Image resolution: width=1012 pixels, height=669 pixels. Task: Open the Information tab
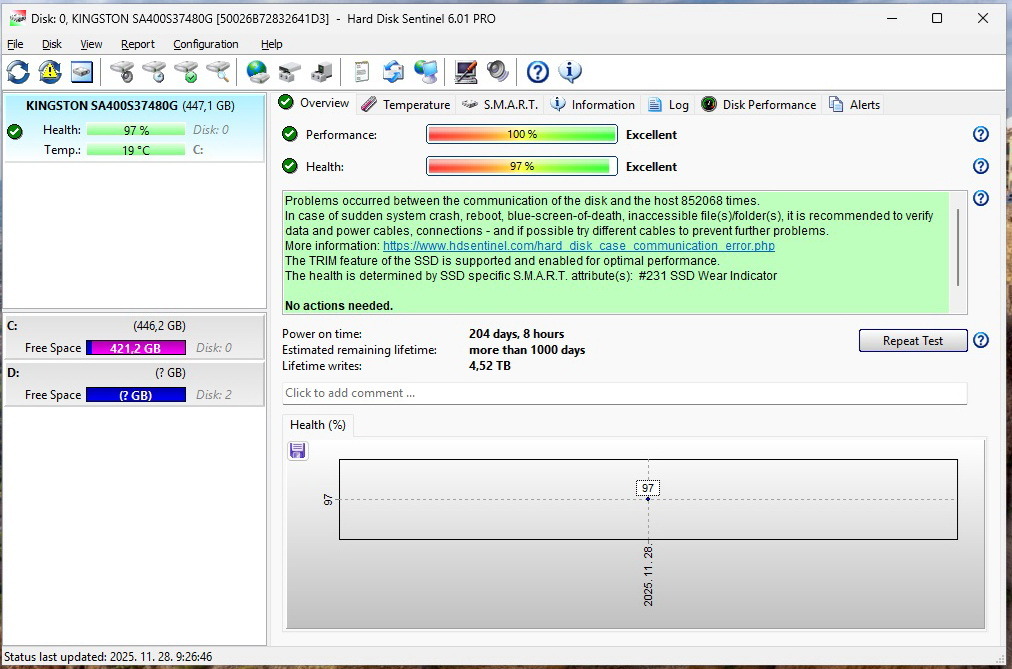pos(592,105)
